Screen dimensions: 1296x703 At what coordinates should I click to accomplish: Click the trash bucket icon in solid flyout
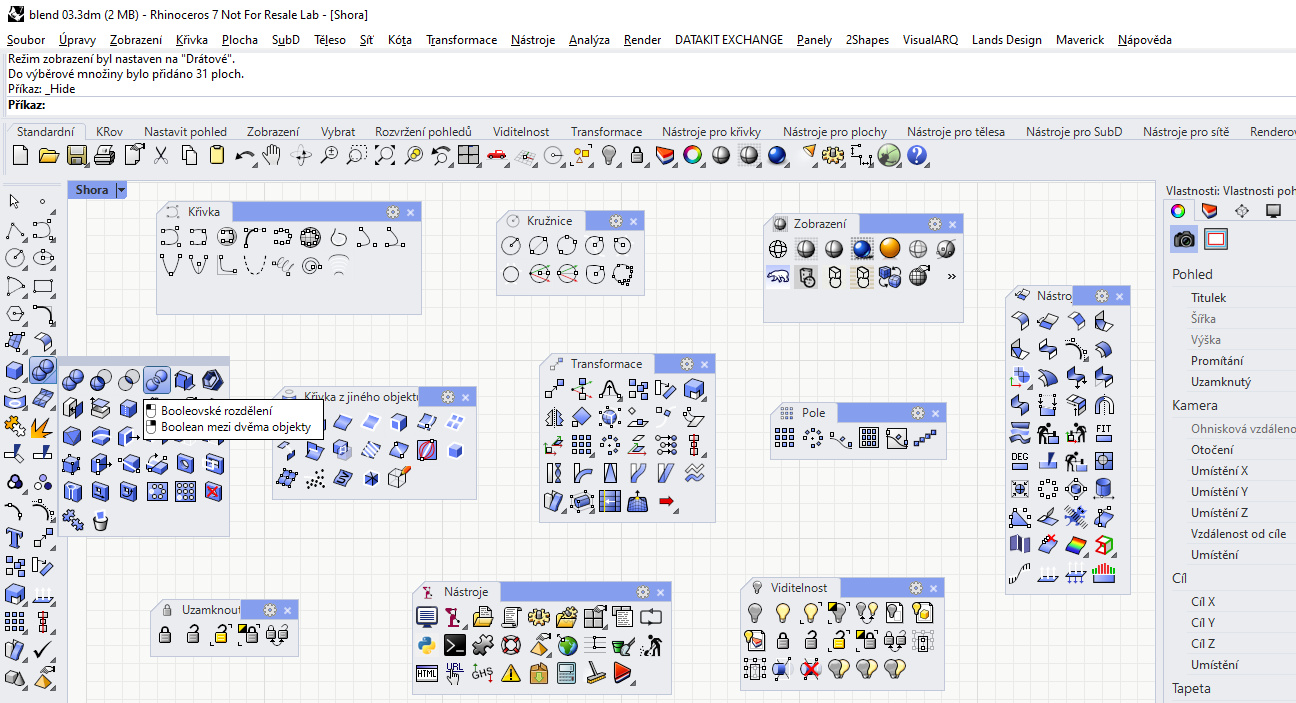(100, 520)
